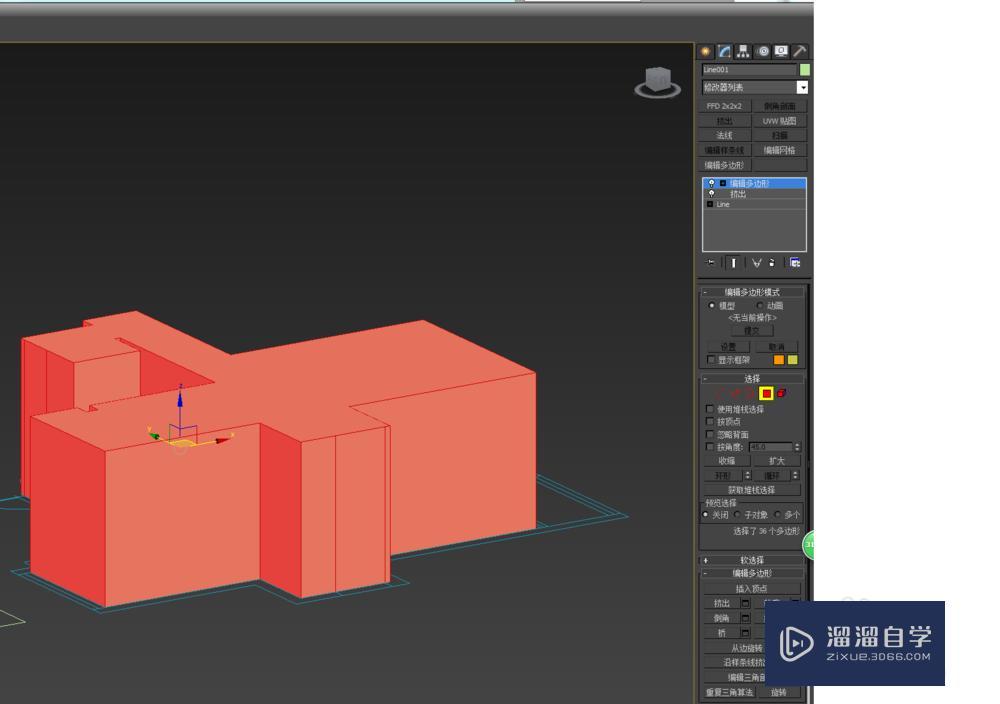Enable the 按顶点 checkbox
The height and width of the screenshot is (704, 1000).
pyautogui.click(x=710, y=422)
